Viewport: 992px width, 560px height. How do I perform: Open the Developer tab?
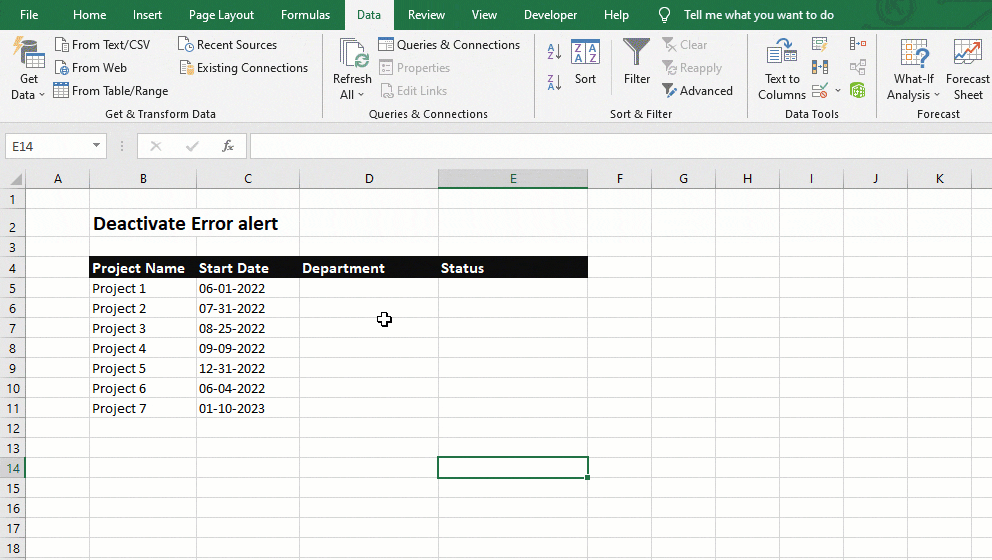point(550,15)
